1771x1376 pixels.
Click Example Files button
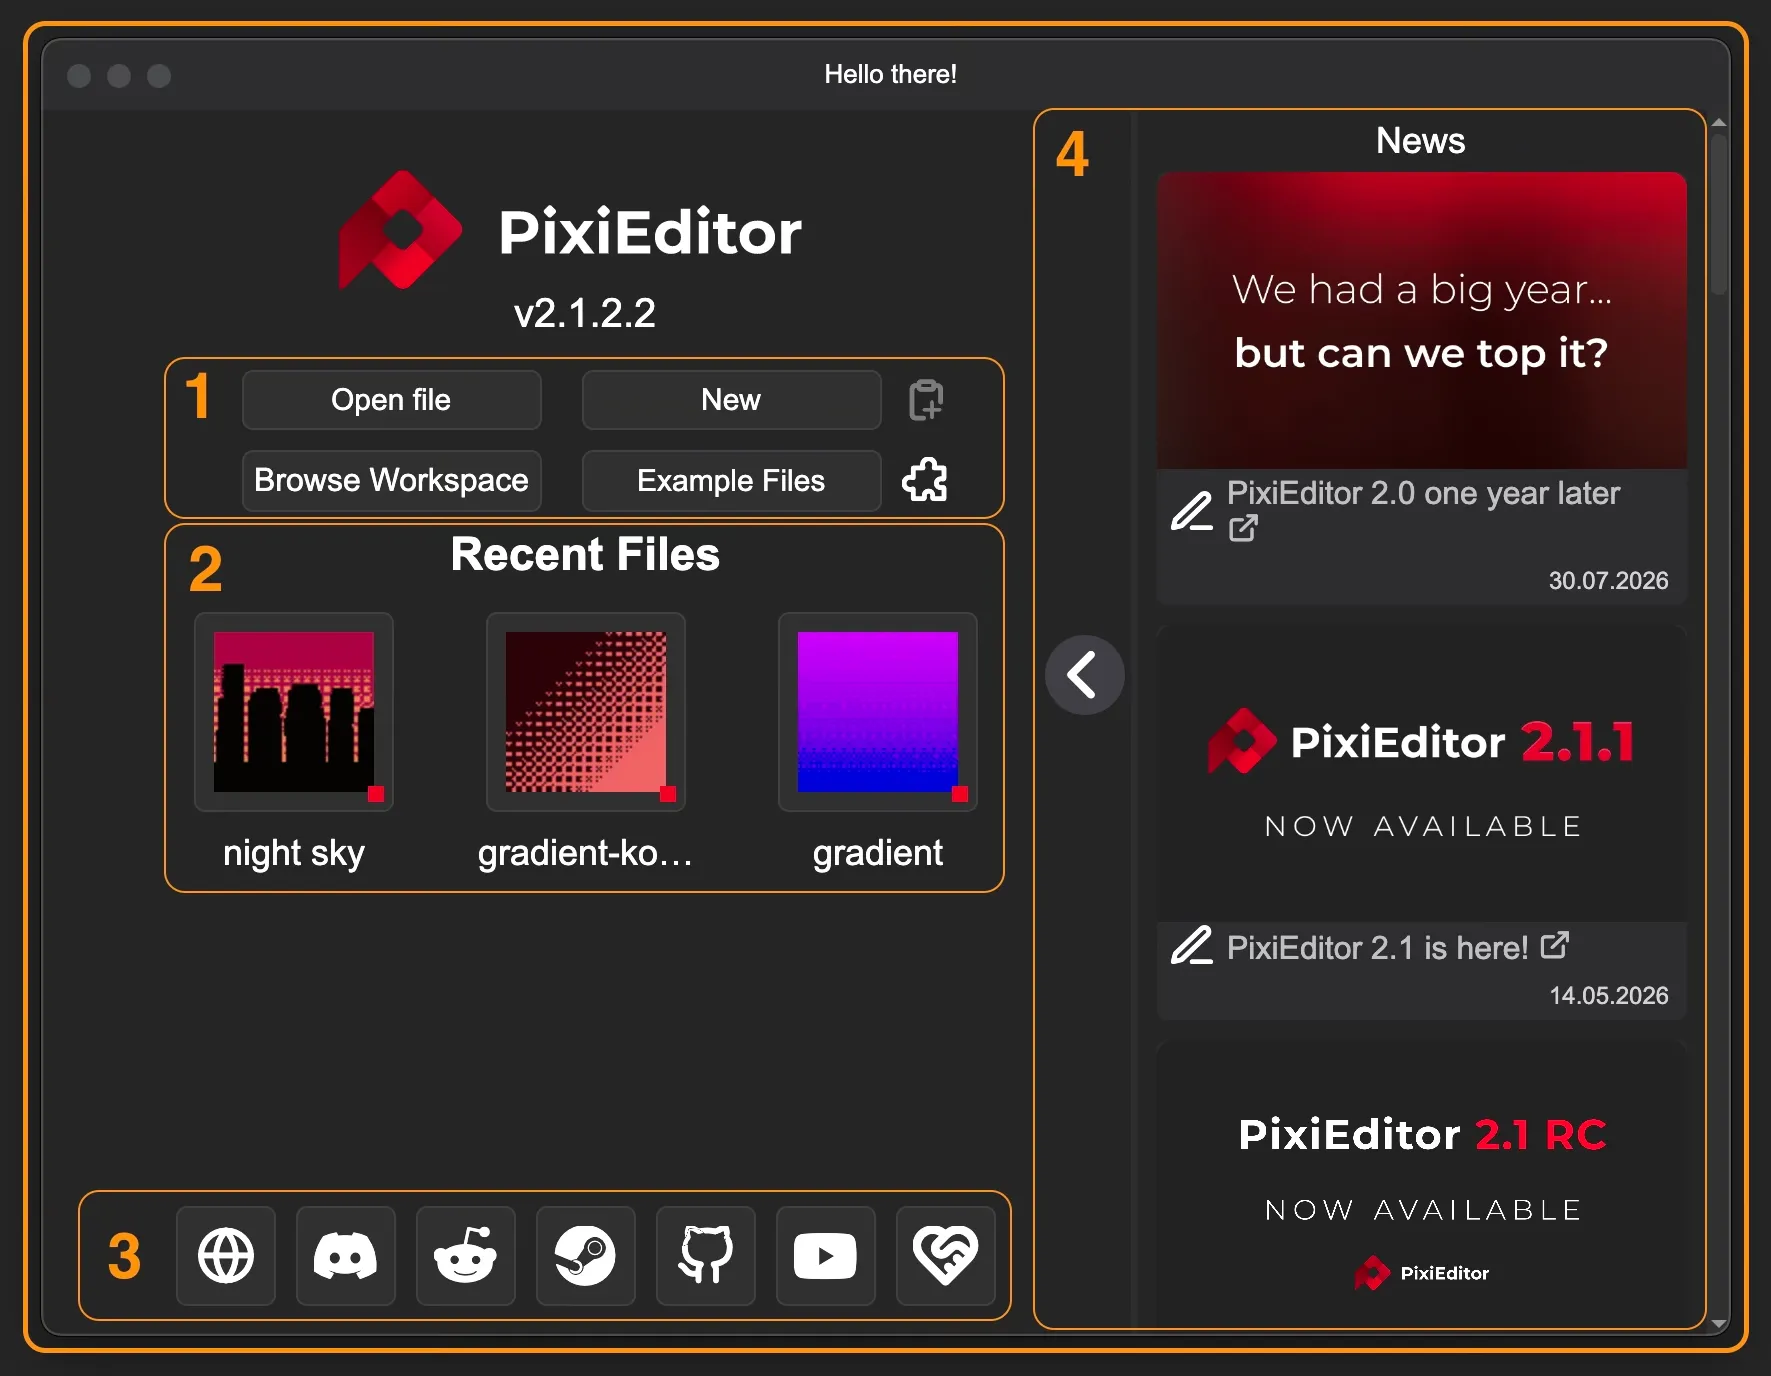pos(732,480)
